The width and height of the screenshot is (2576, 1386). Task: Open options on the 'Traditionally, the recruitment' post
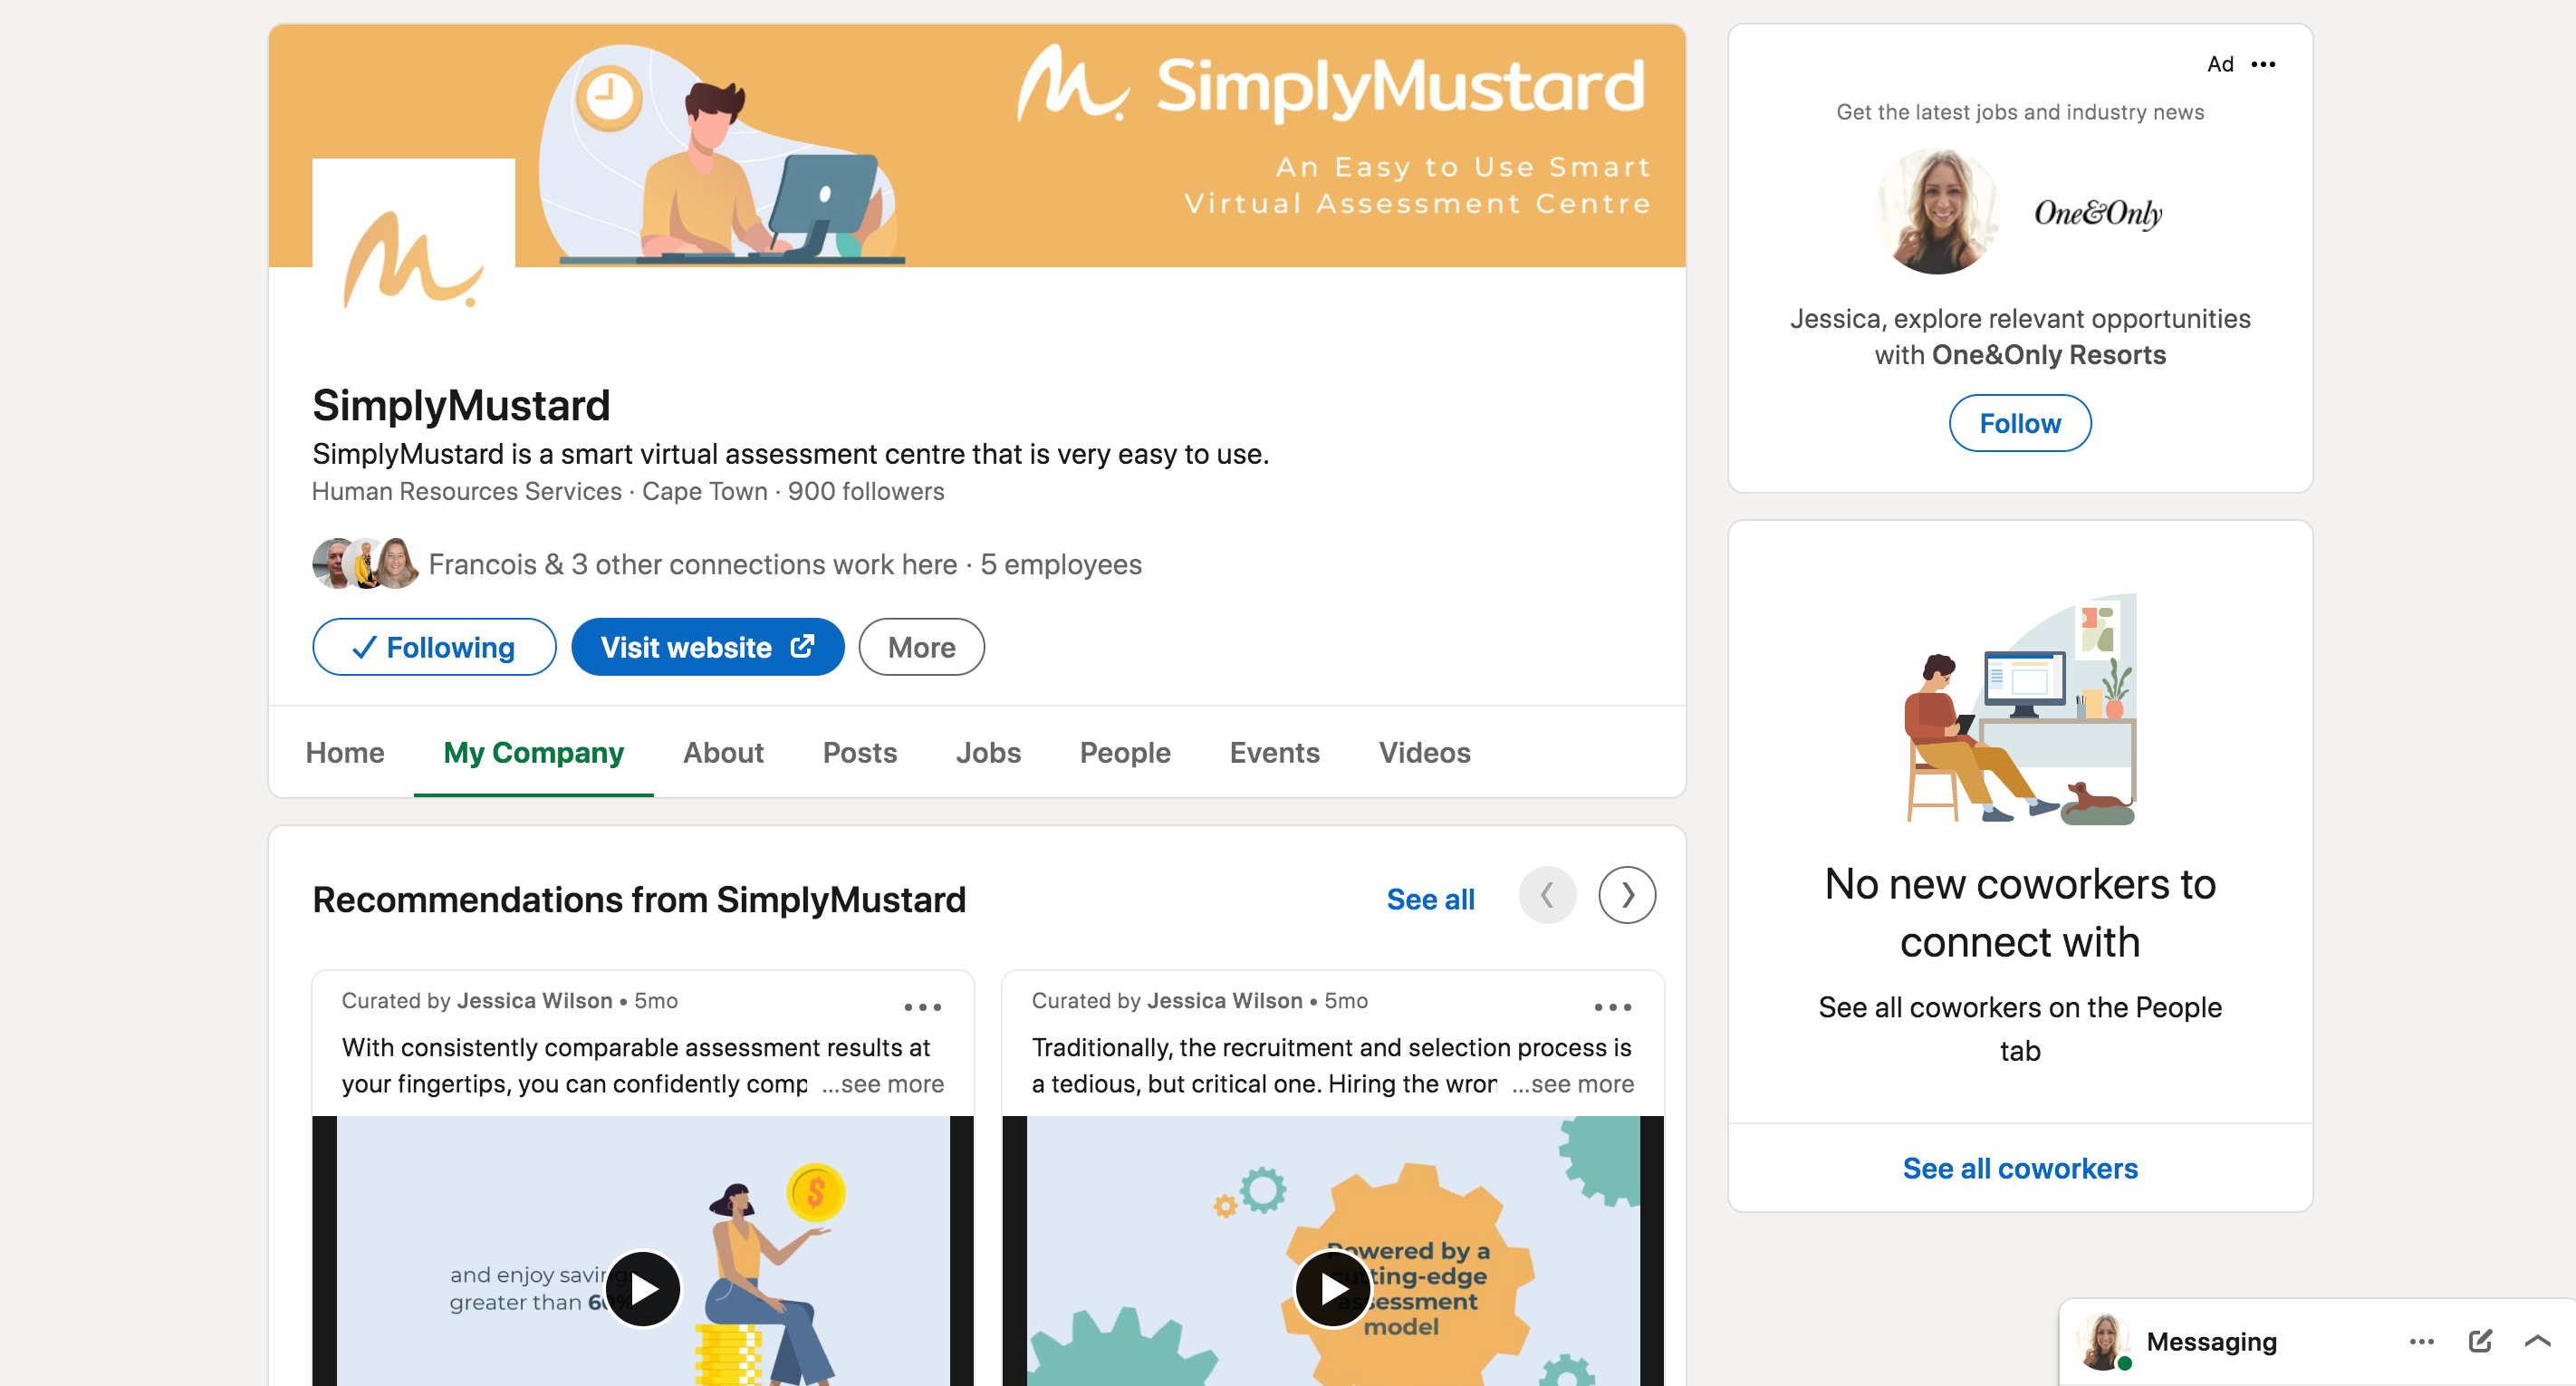point(1612,1007)
